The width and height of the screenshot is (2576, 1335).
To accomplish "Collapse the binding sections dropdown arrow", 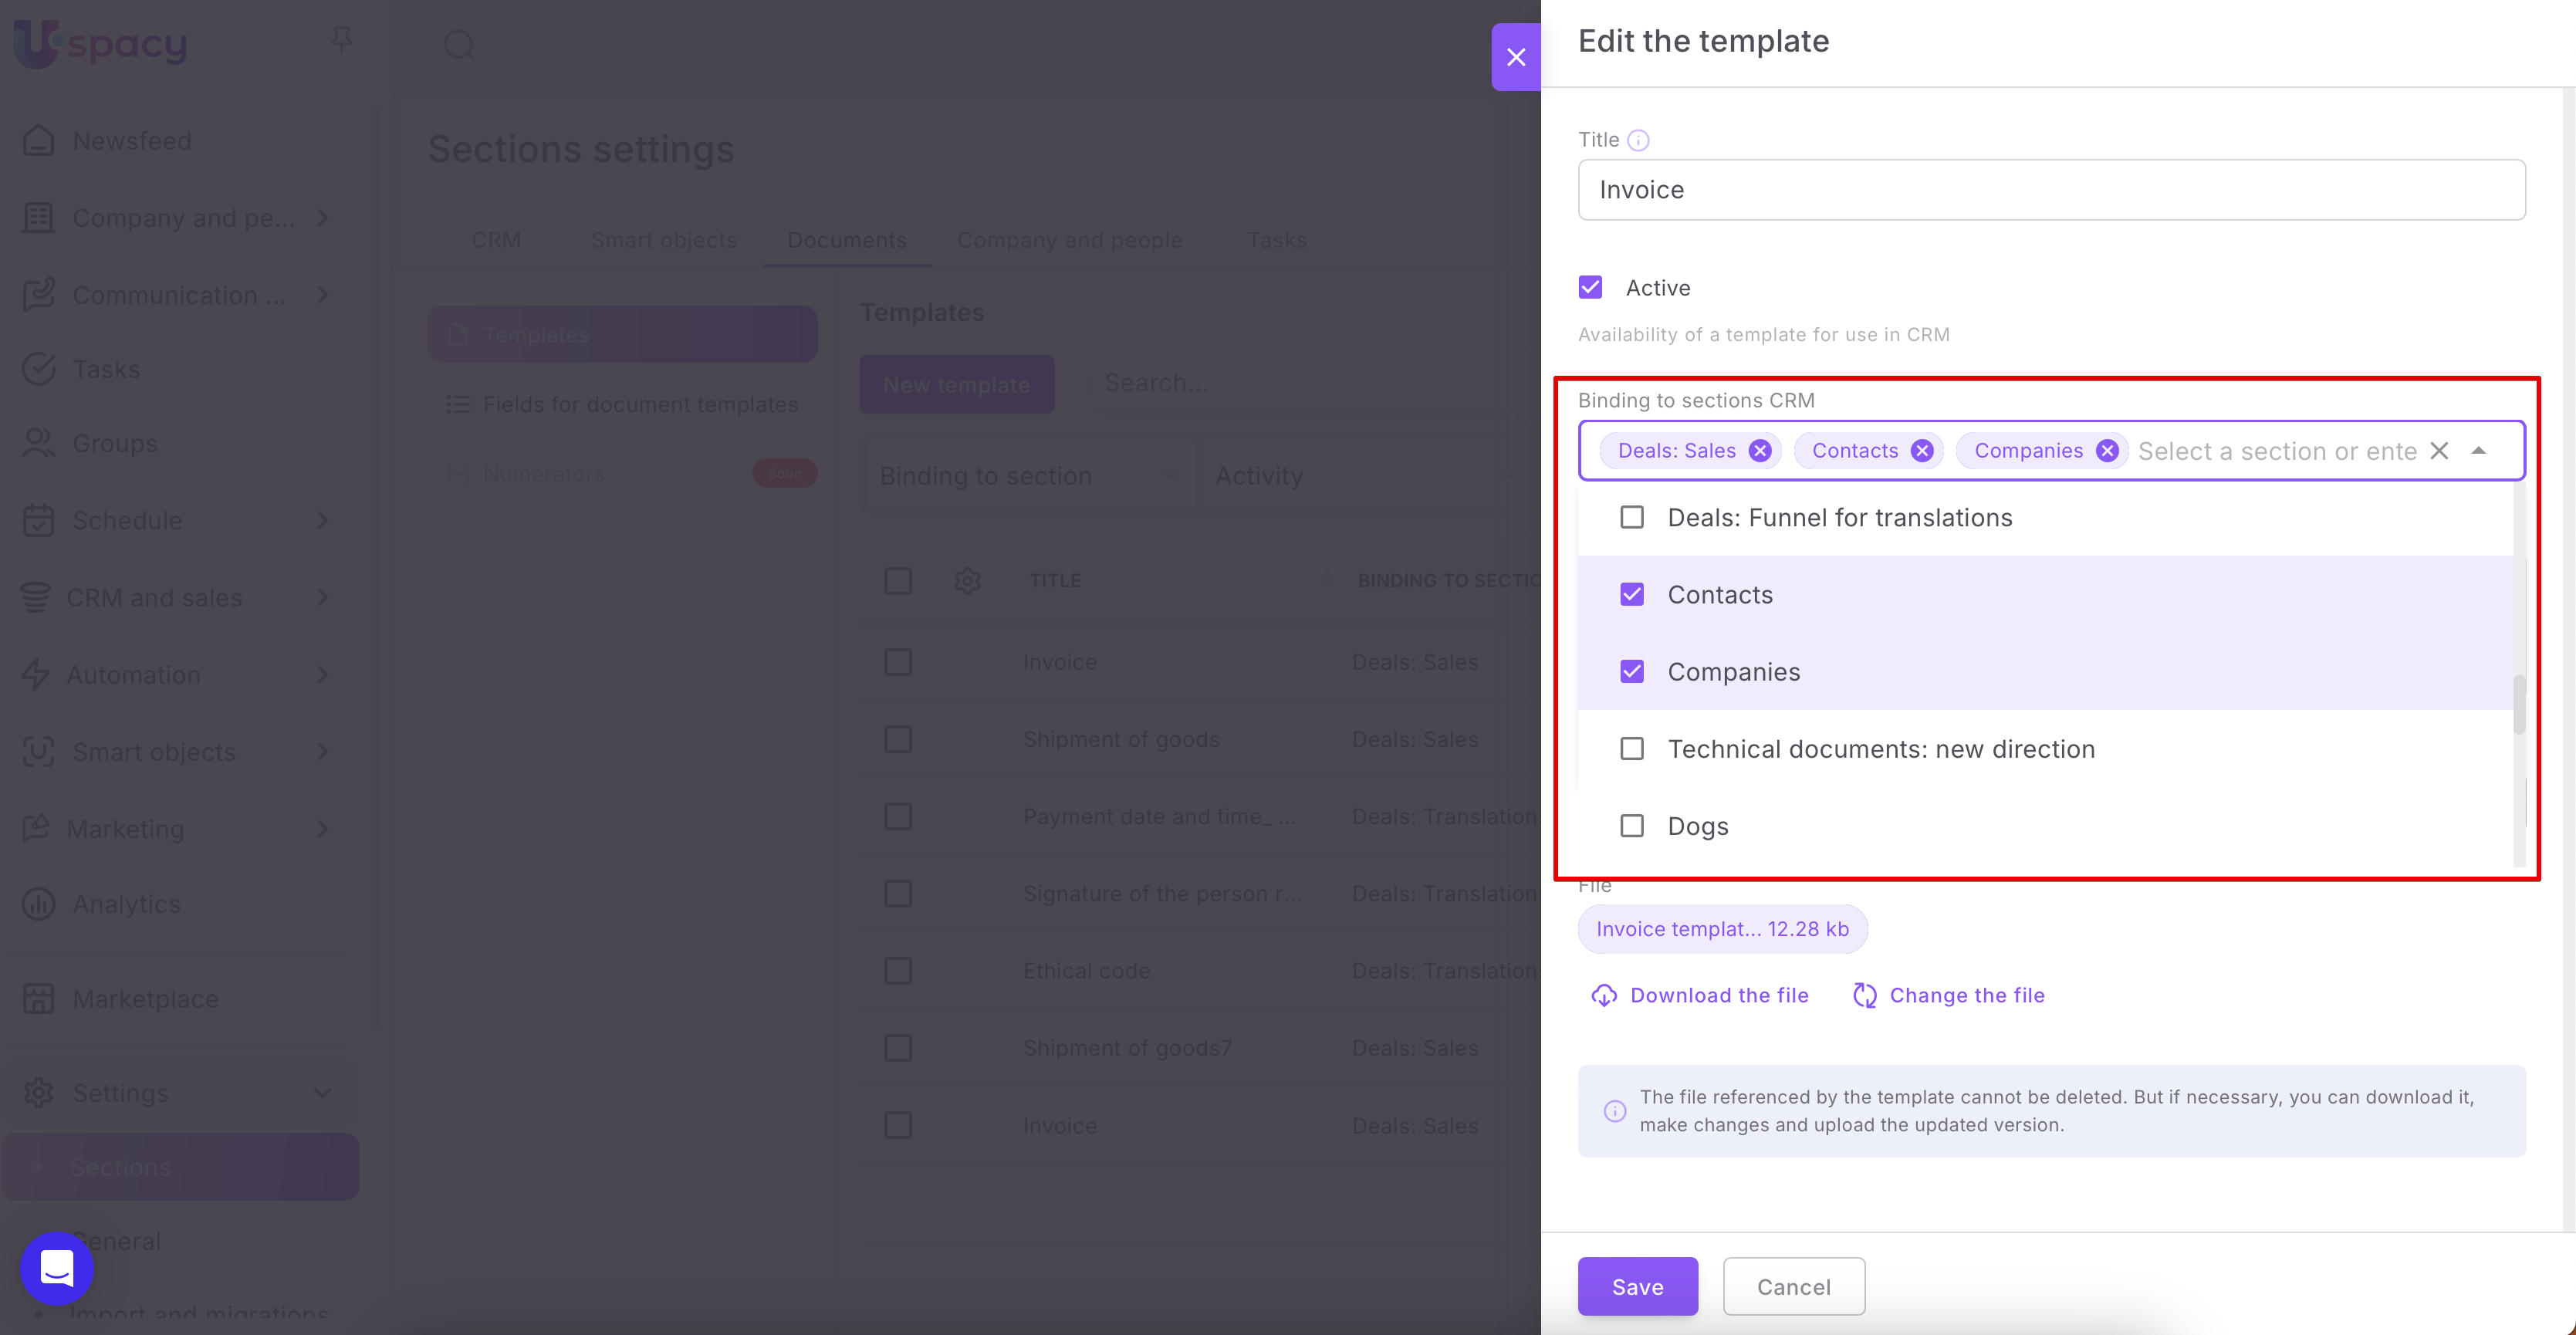I will coord(2479,451).
